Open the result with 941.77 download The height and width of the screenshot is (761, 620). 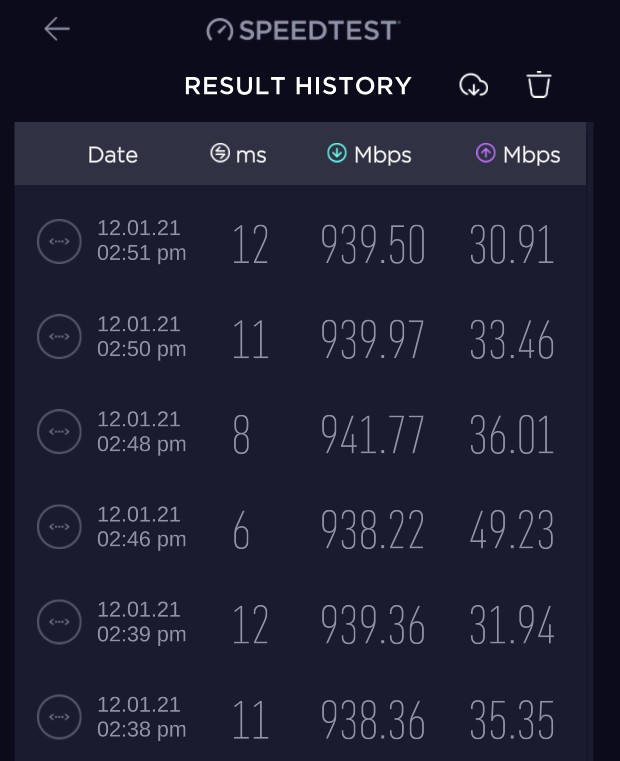point(300,431)
